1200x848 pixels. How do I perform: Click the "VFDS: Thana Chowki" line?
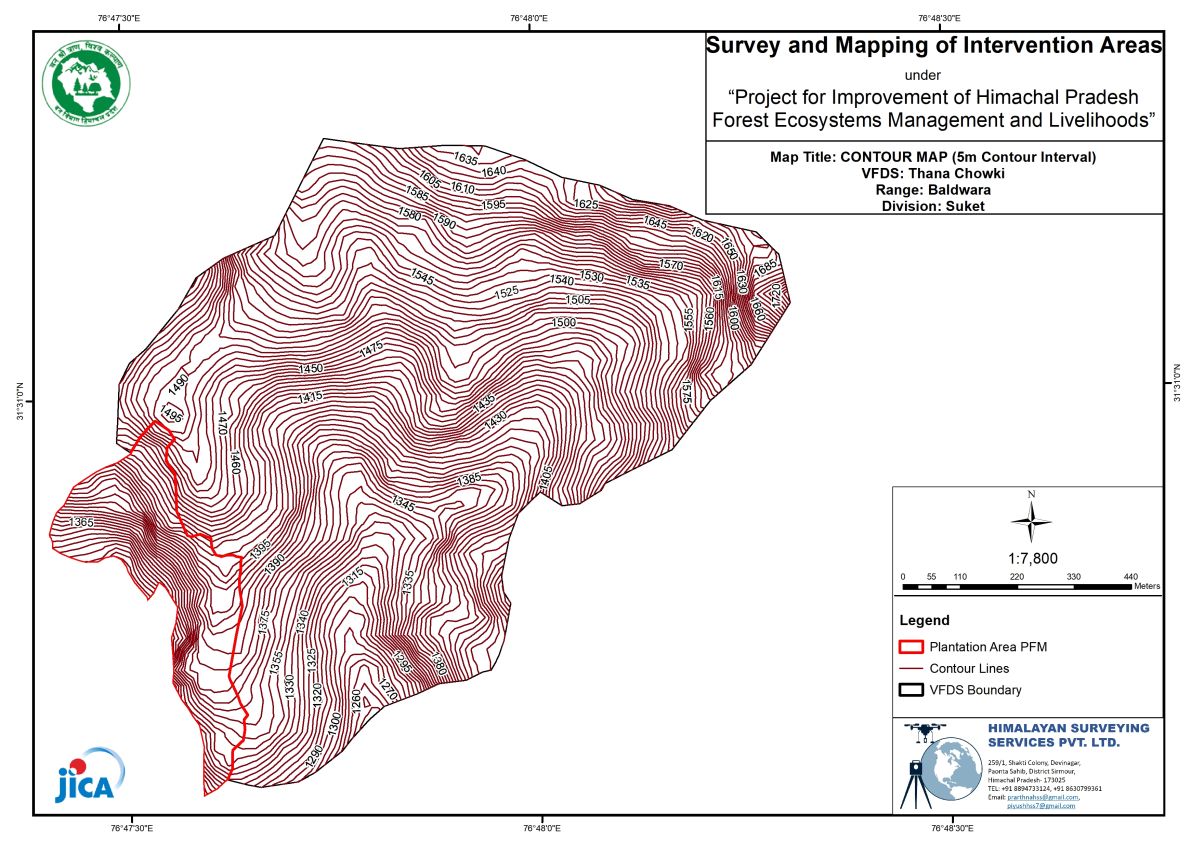[934, 174]
